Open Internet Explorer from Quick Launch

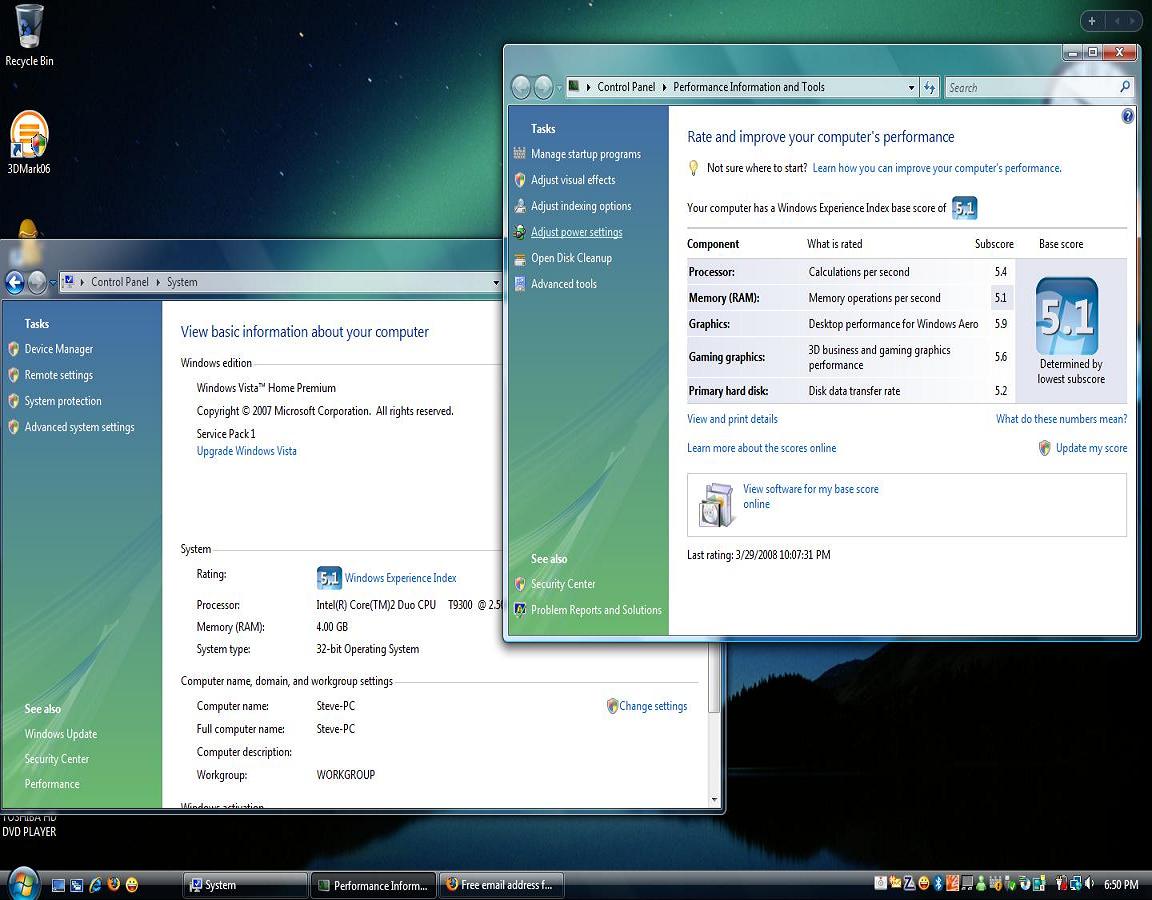pos(96,885)
